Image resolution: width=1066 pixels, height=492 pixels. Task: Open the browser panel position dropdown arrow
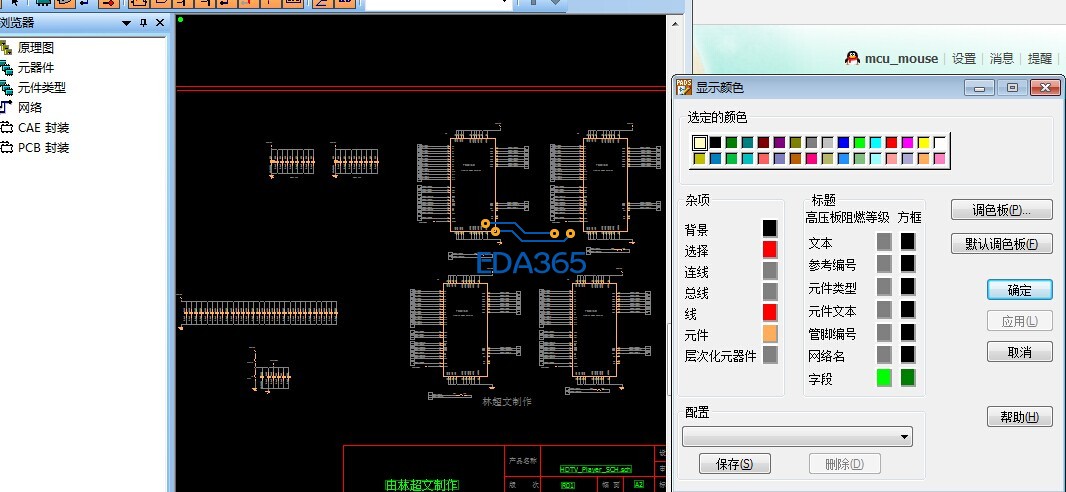click(x=126, y=23)
